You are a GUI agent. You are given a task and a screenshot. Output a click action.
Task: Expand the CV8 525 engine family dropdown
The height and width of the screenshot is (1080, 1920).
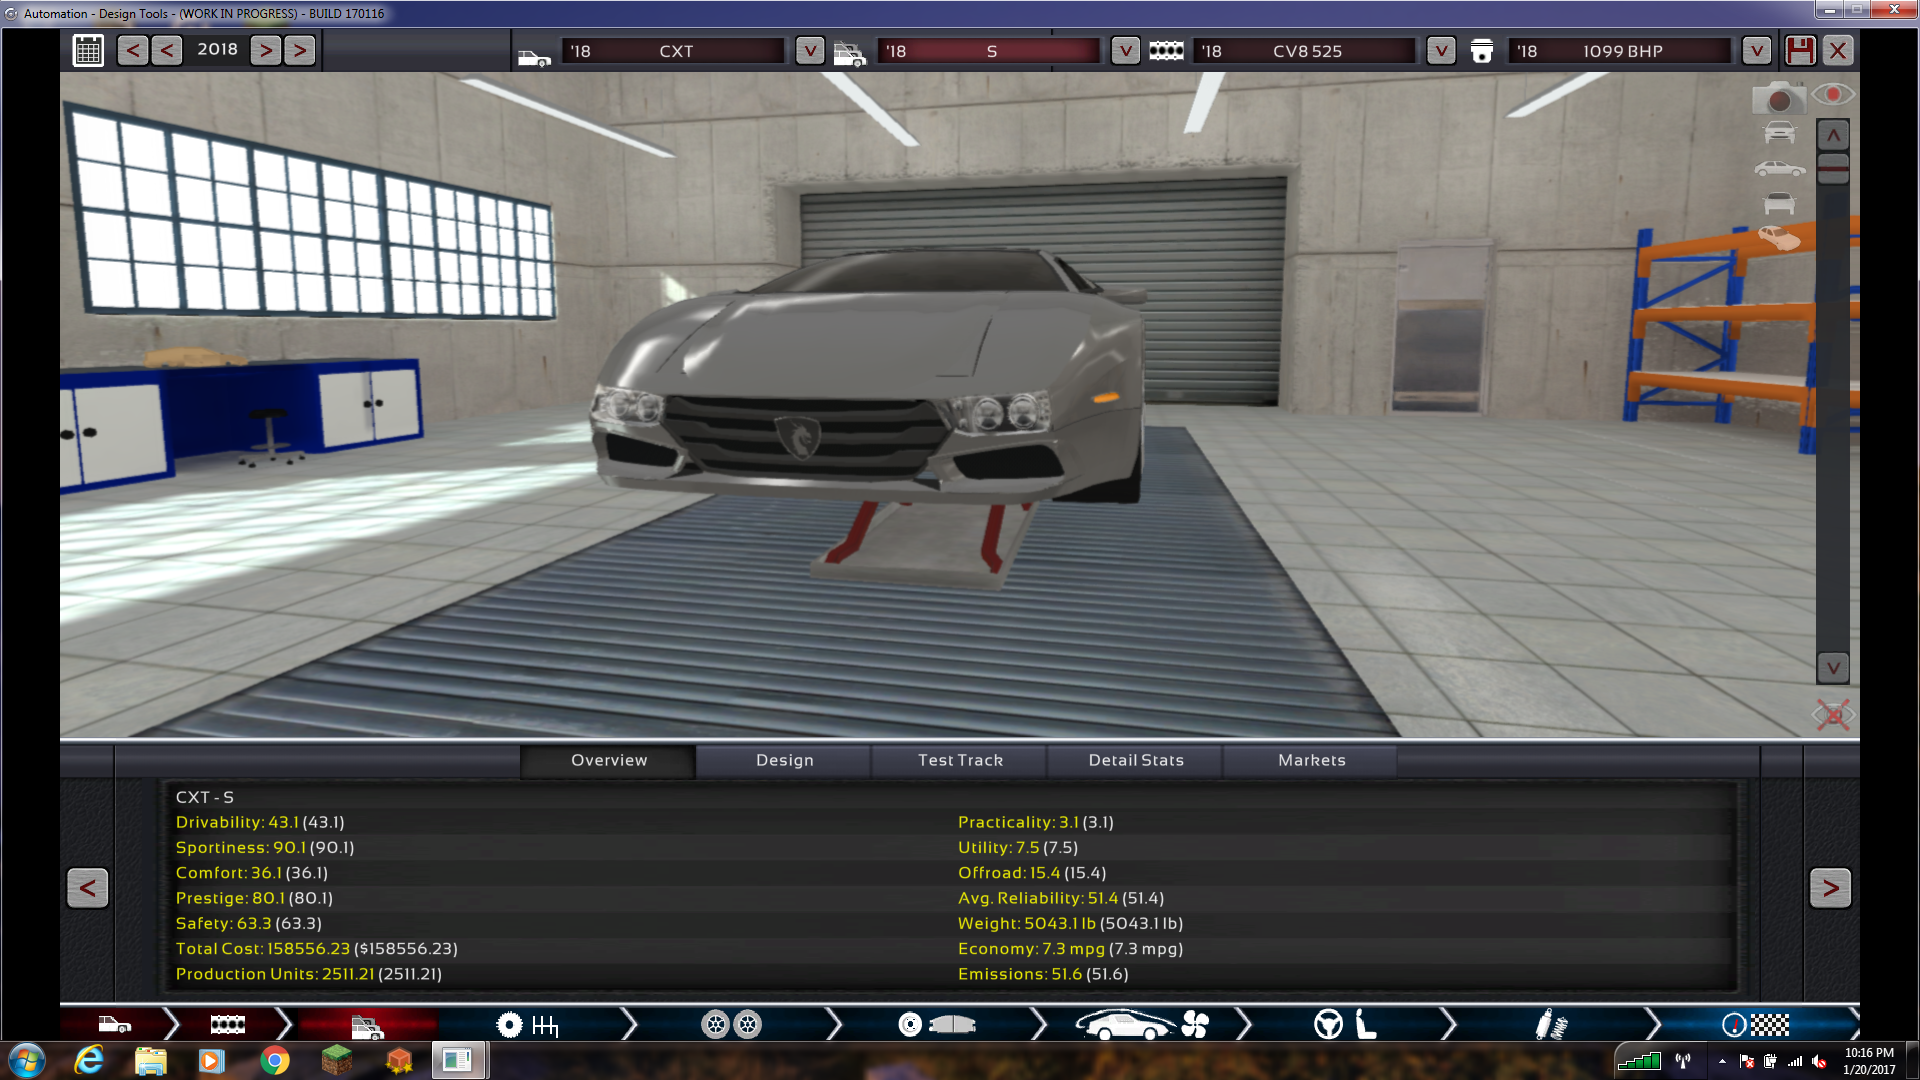1440,50
